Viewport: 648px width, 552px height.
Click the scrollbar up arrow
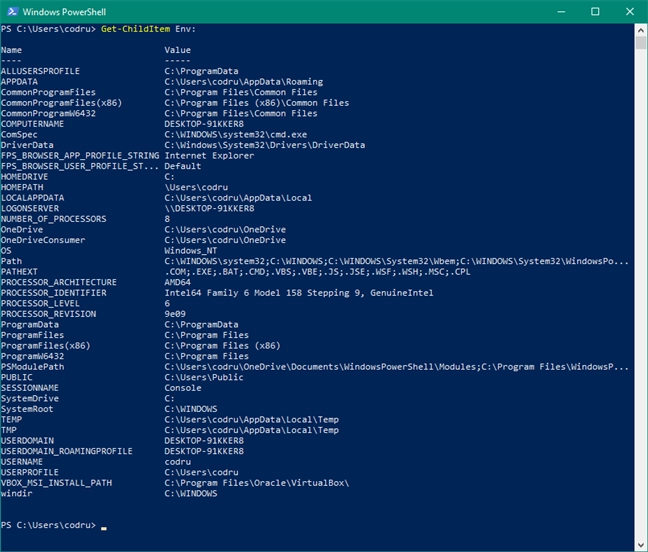click(641, 30)
